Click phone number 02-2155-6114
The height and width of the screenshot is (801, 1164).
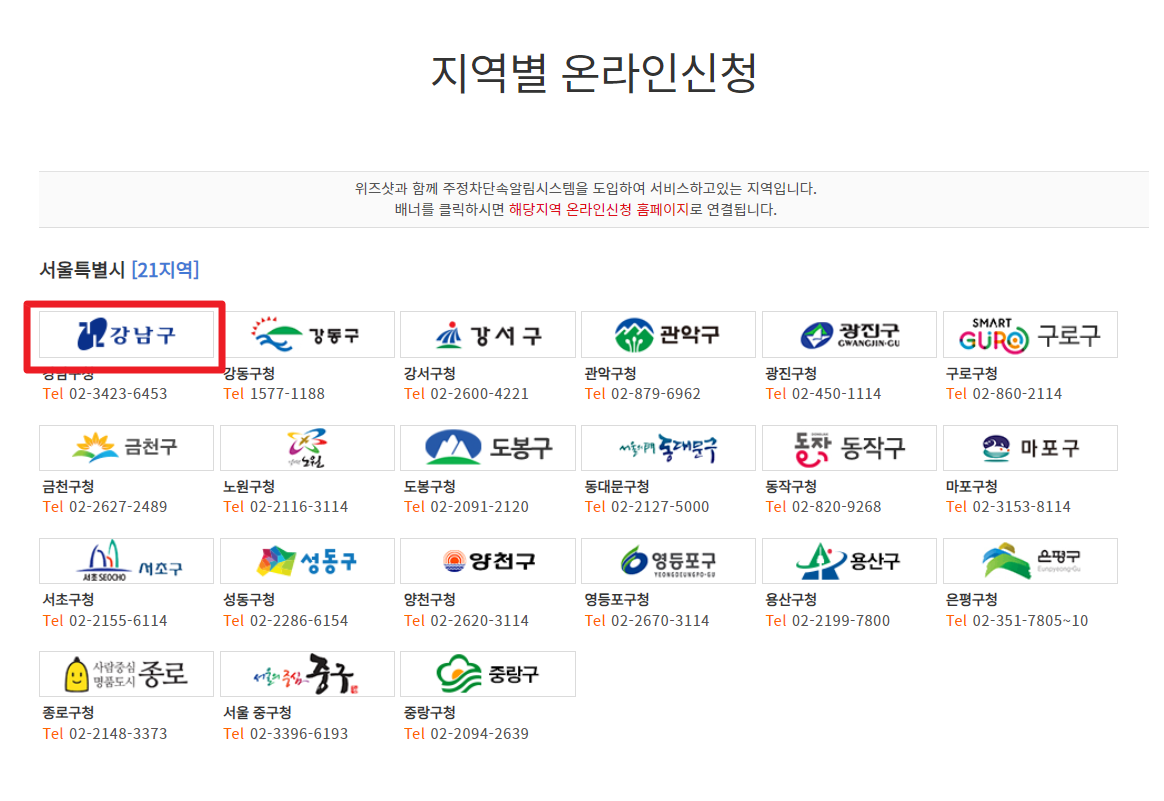click(118, 621)
